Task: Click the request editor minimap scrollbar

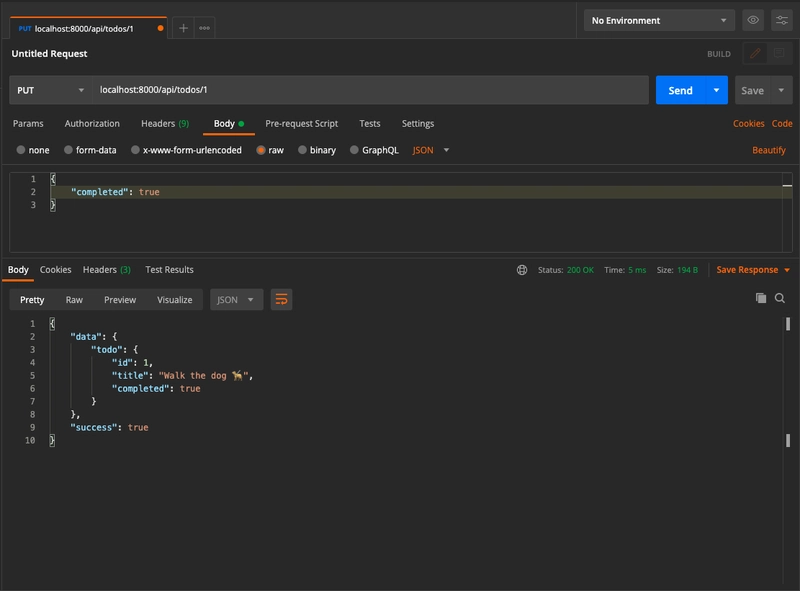Action: point(787,211)
